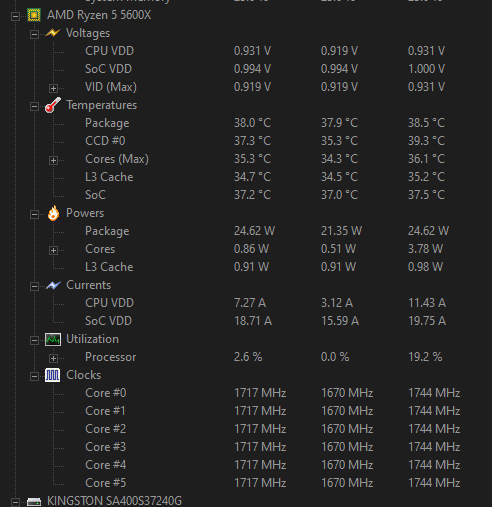Click the Utilization section label
This screenshot has width=492, height=507.
(x=92, y=339)
